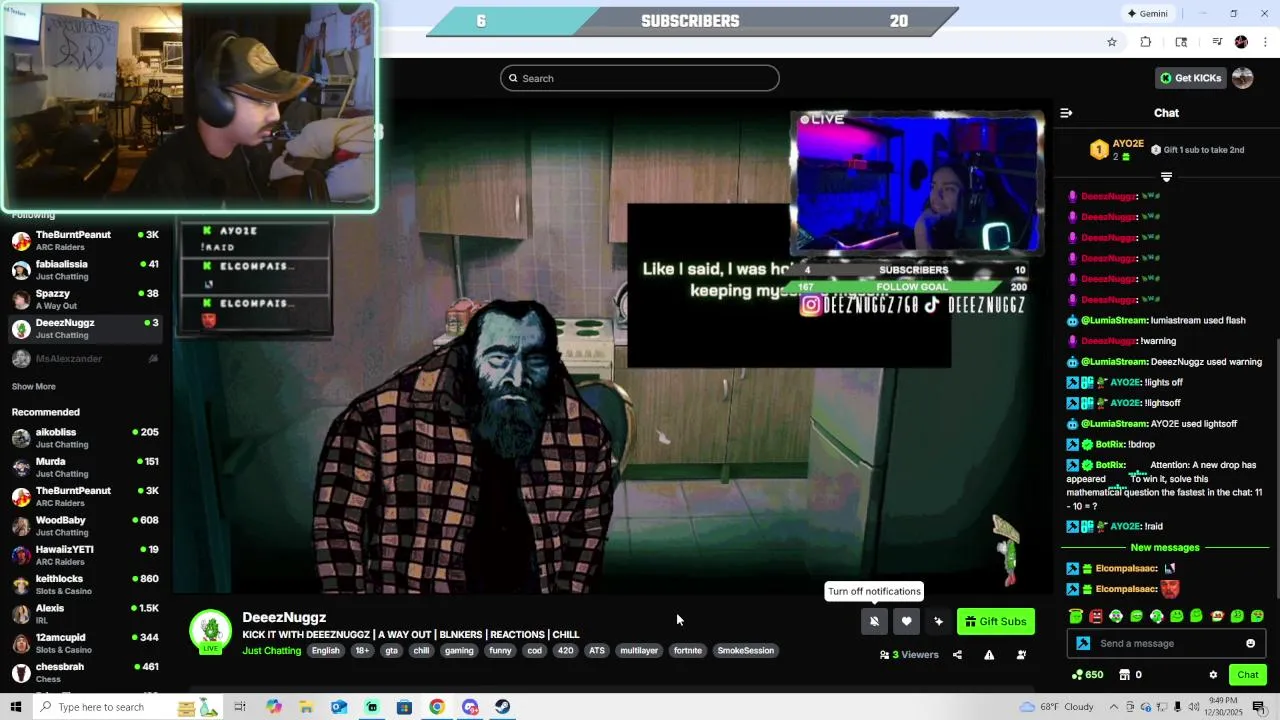Follow the channel using the heart icon
1280x720 pixels.
point(906,621)
